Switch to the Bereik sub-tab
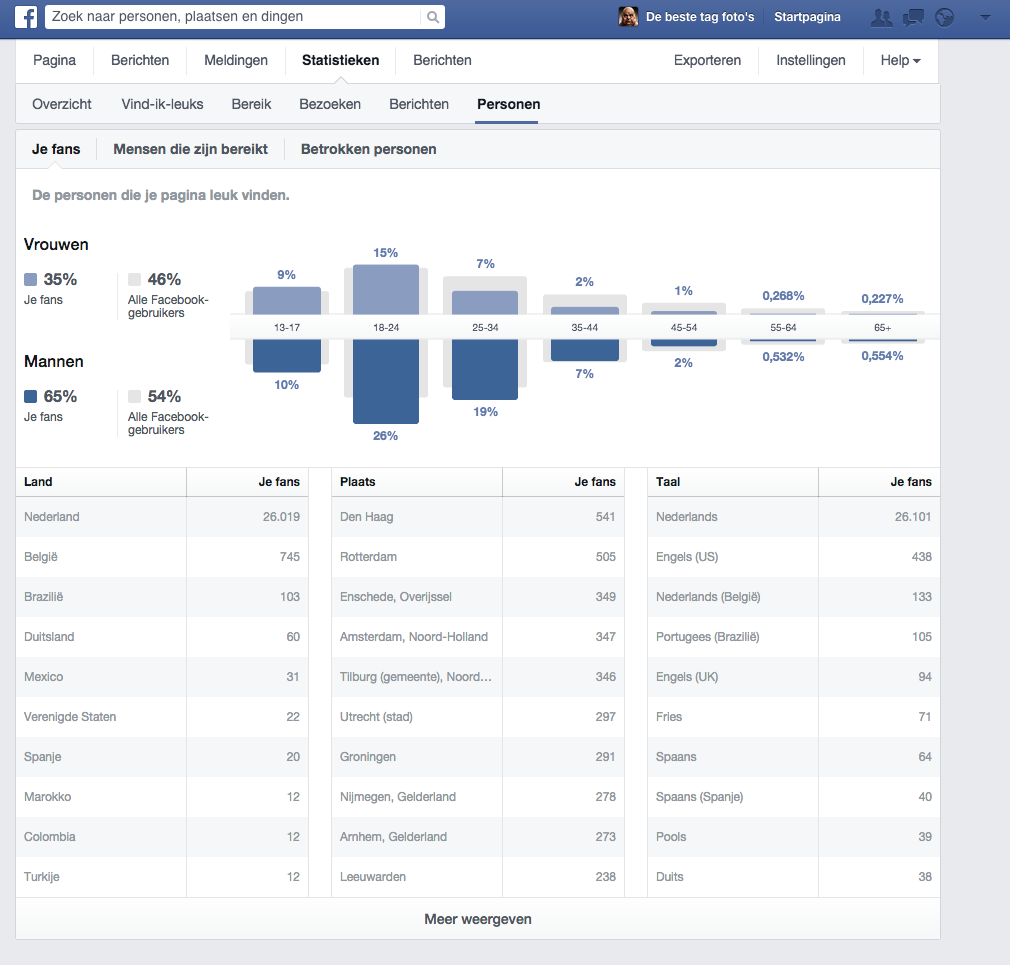Viewport: 1010px width, 965px height. click(x=251, y=104)
